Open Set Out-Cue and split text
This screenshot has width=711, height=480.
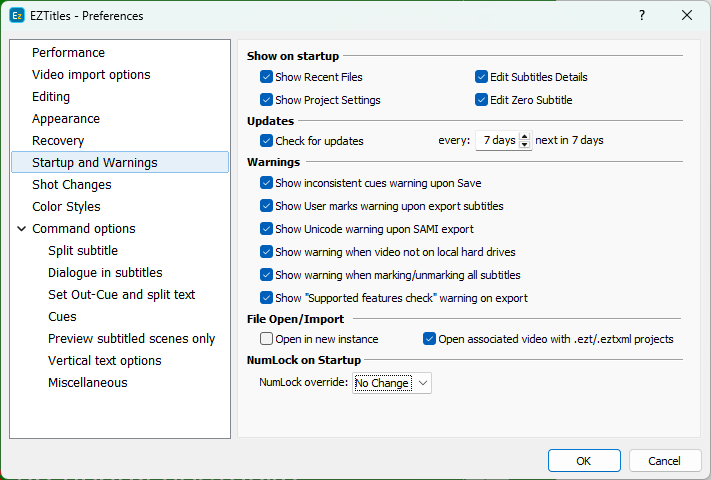coord(122,295)
